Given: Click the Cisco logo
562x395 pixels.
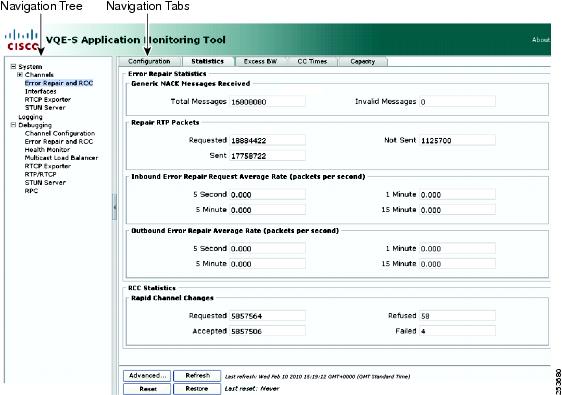Looking at the screenshot, I should 22,40.
